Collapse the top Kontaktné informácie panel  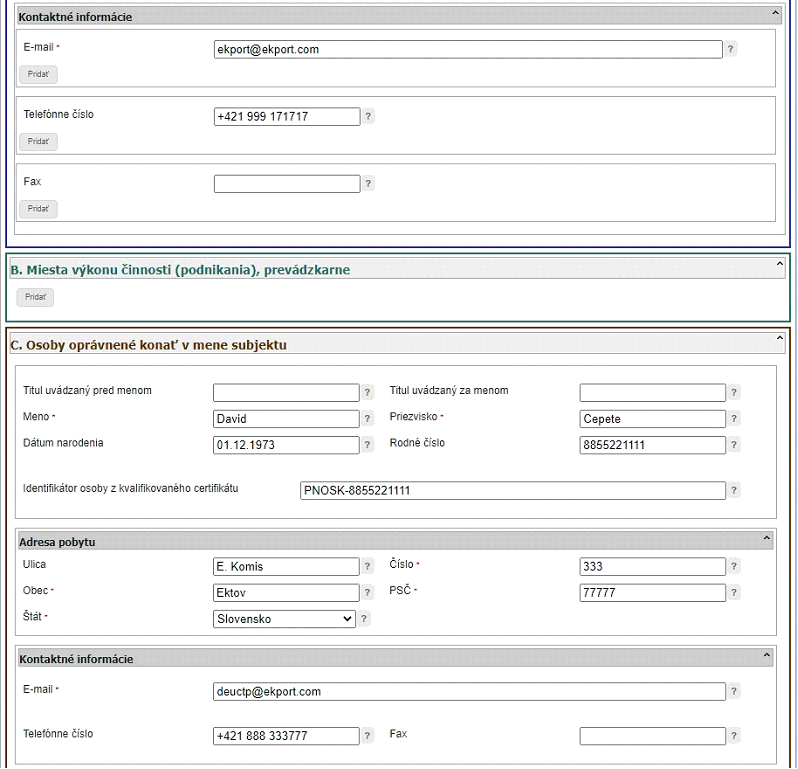775,13
